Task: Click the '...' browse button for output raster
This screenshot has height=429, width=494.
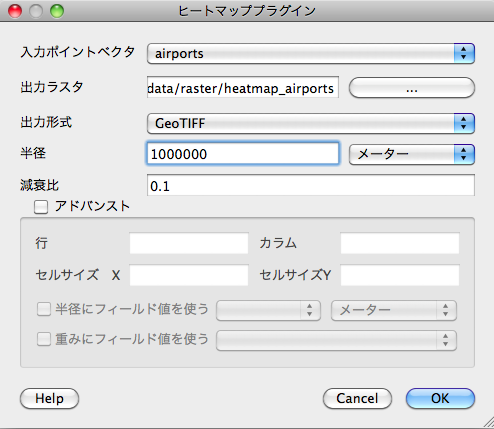Action: coord(412,88)
